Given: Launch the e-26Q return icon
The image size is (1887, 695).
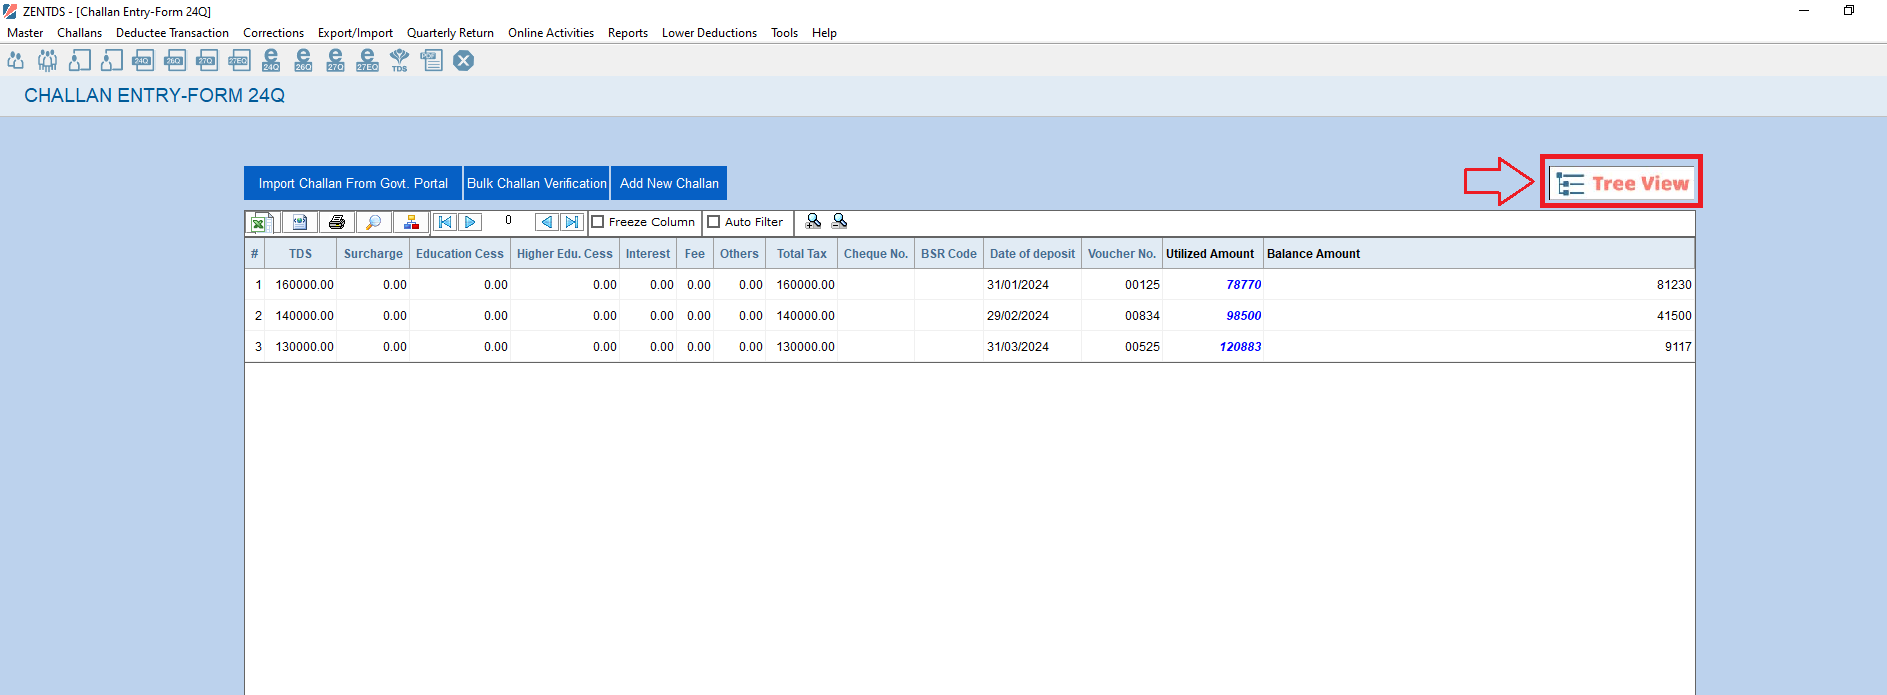Looking at the screenshot, I should tap(303, 61).
